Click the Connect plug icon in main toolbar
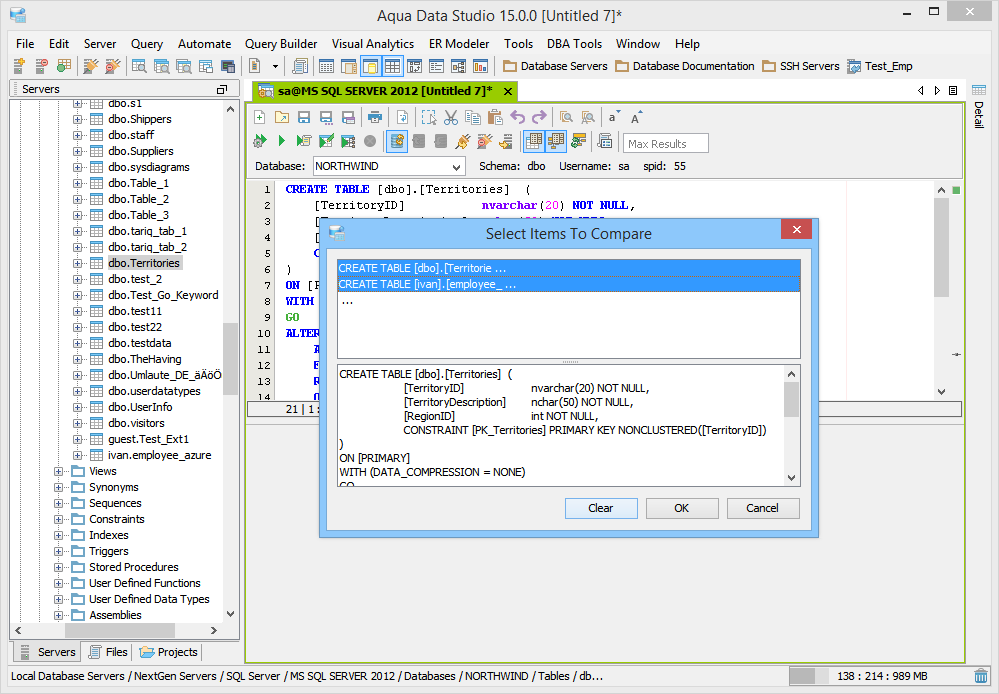Screen dimensions: 999x694 pos(91,66)
